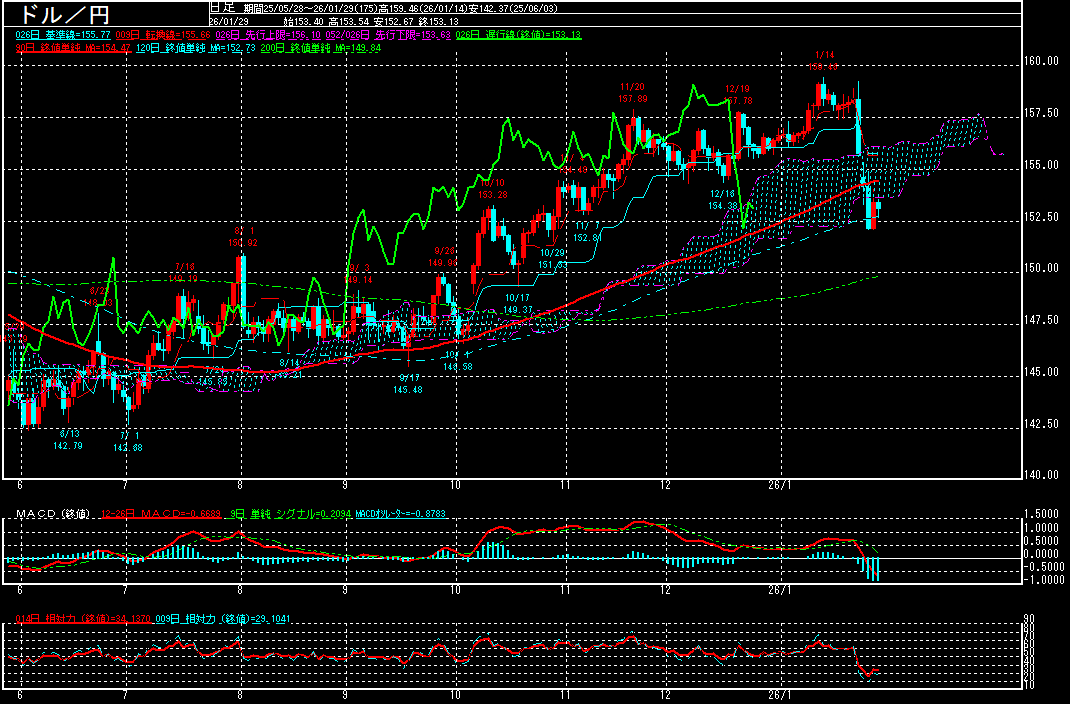Click the ドル／円 chart title
1080x704 pixels.
click(59, 14)
